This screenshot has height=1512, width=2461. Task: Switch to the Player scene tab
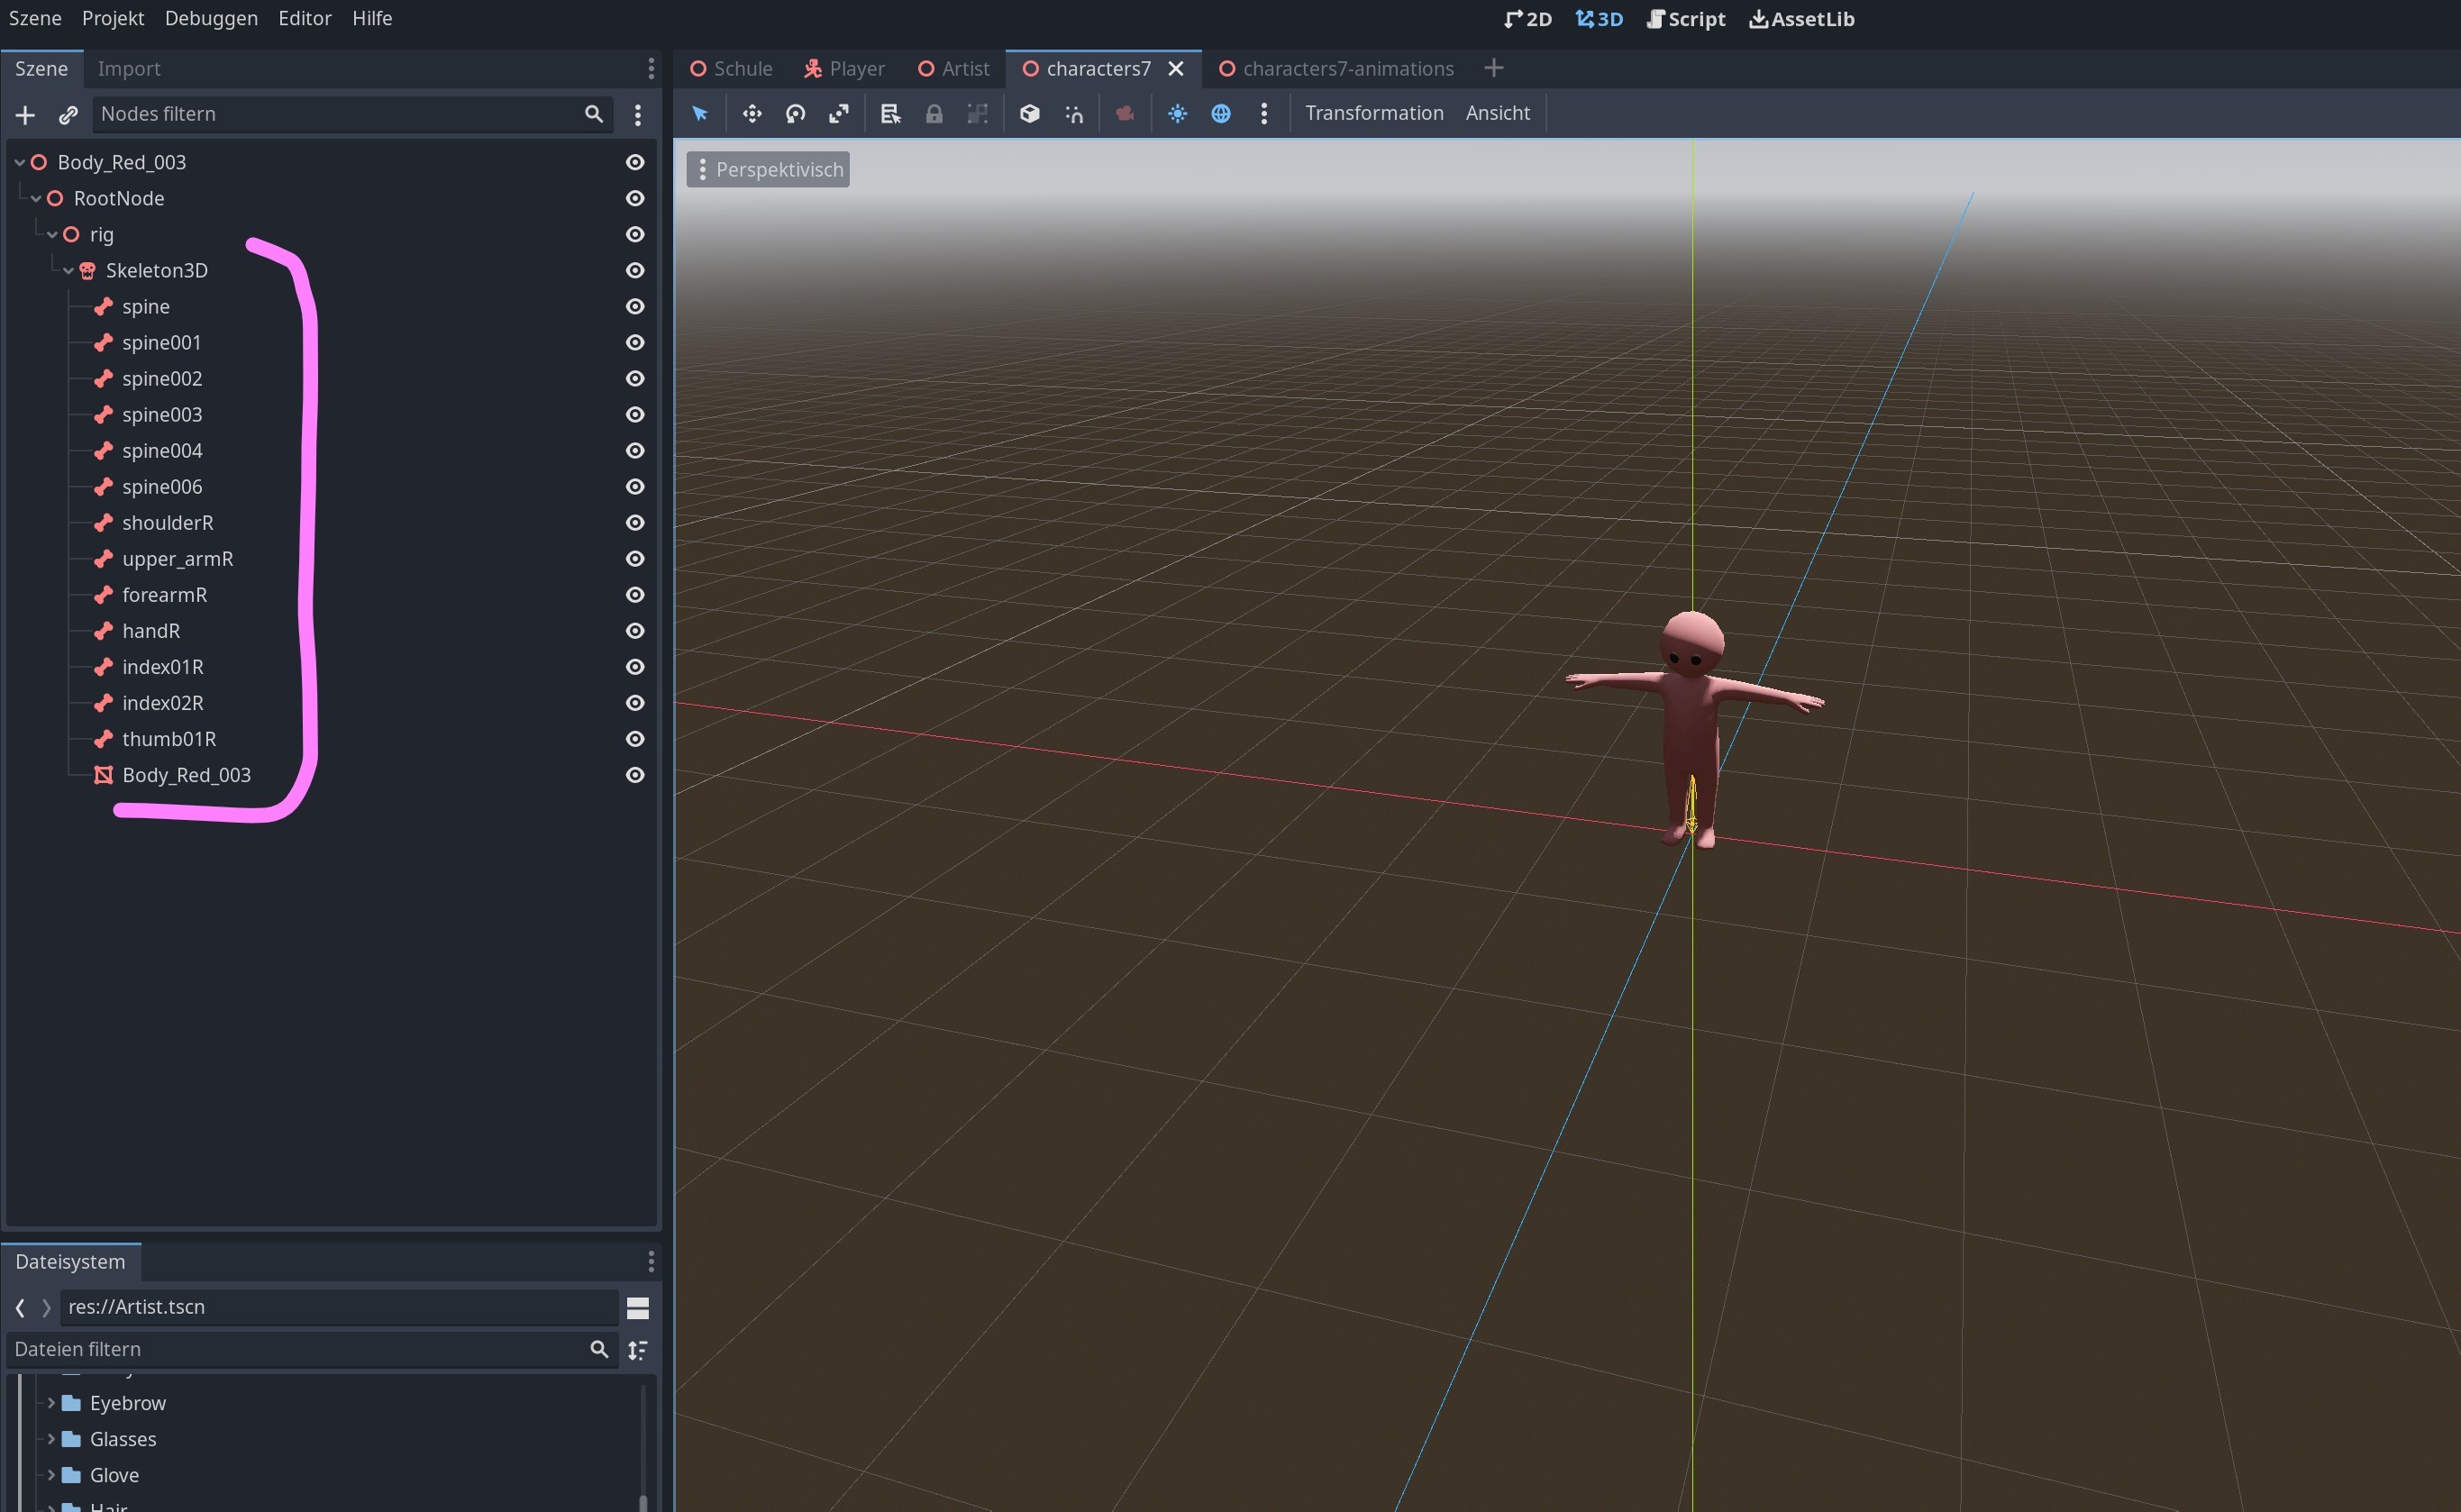845,68
